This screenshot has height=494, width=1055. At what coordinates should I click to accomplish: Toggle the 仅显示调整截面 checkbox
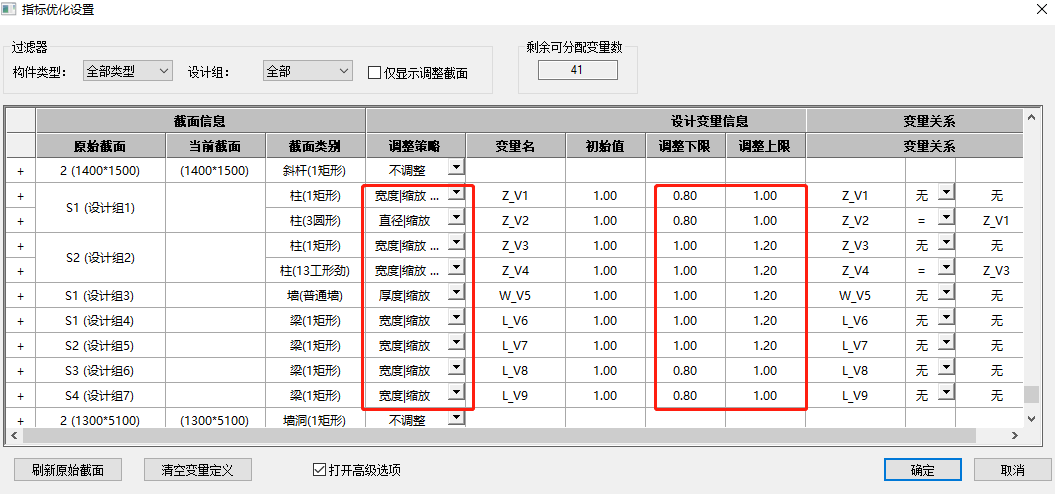[x=375, y=73]
